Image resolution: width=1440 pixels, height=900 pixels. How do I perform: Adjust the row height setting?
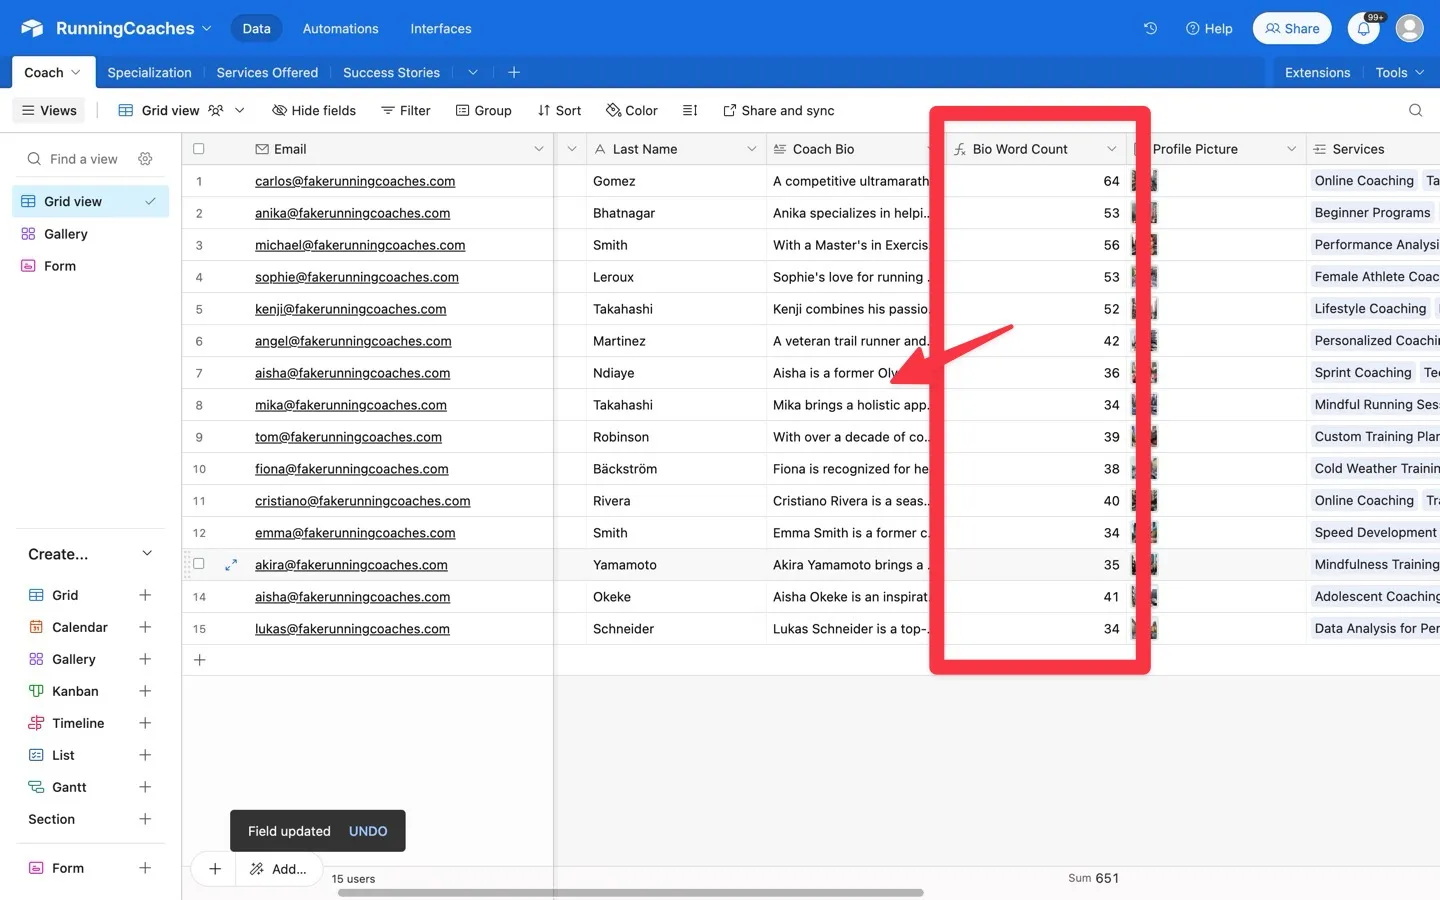(690, 110)
